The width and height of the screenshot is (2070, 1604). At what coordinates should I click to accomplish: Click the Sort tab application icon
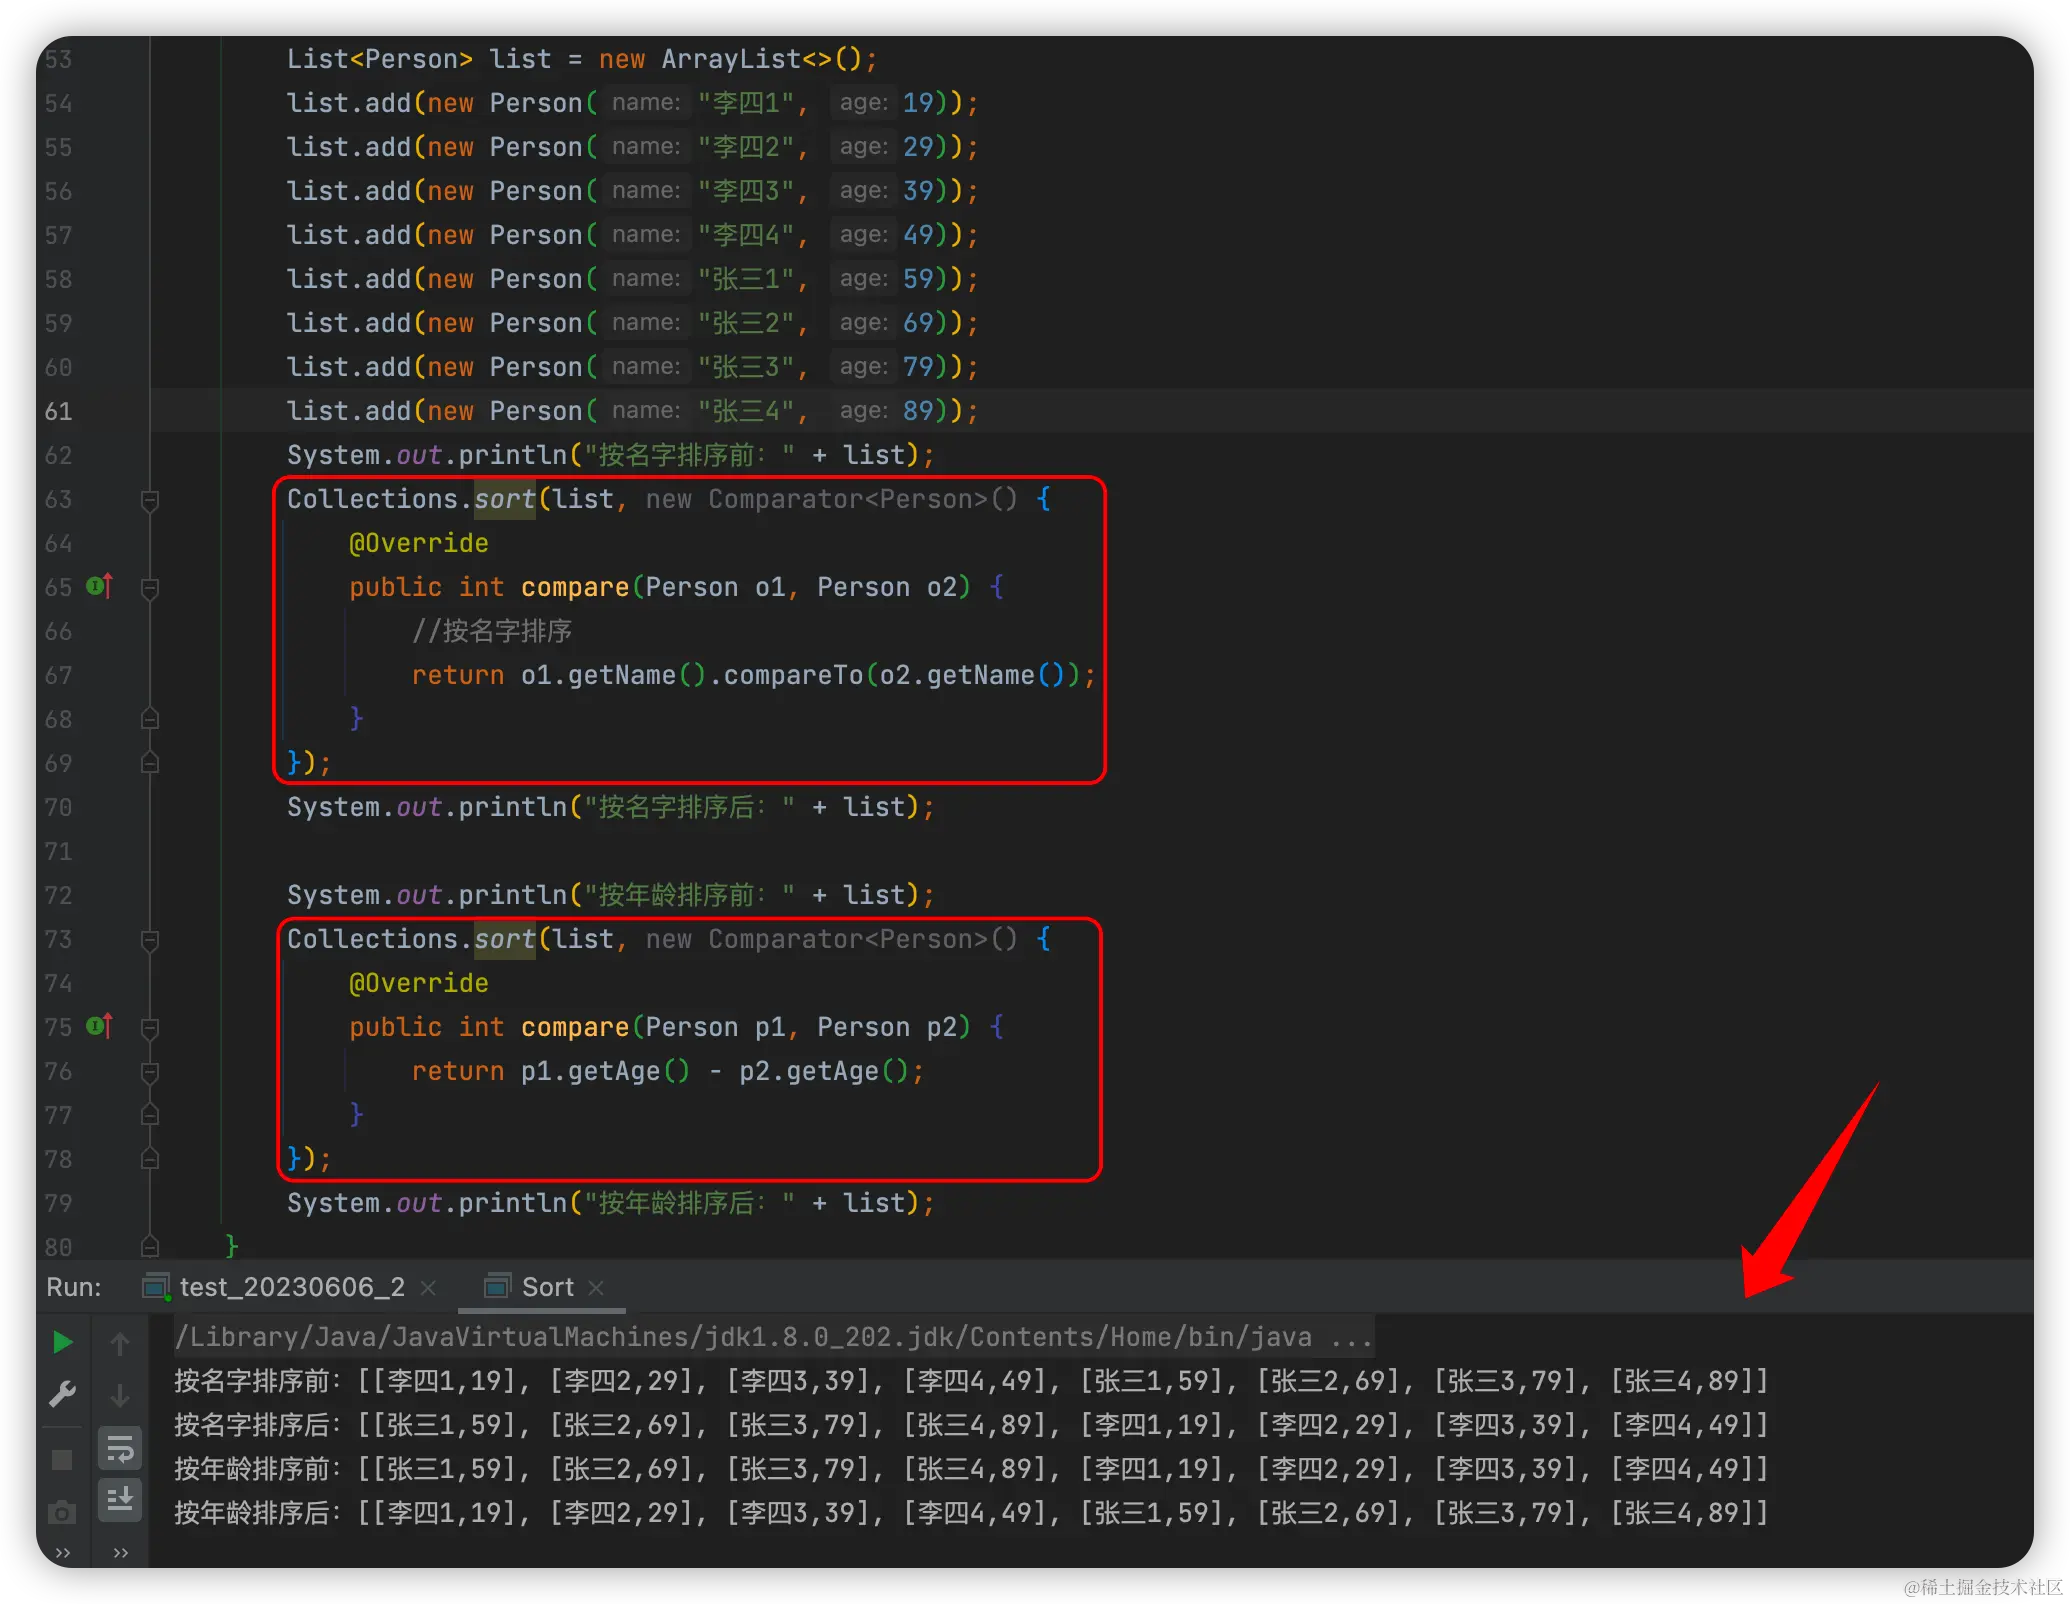[497, 1287]
